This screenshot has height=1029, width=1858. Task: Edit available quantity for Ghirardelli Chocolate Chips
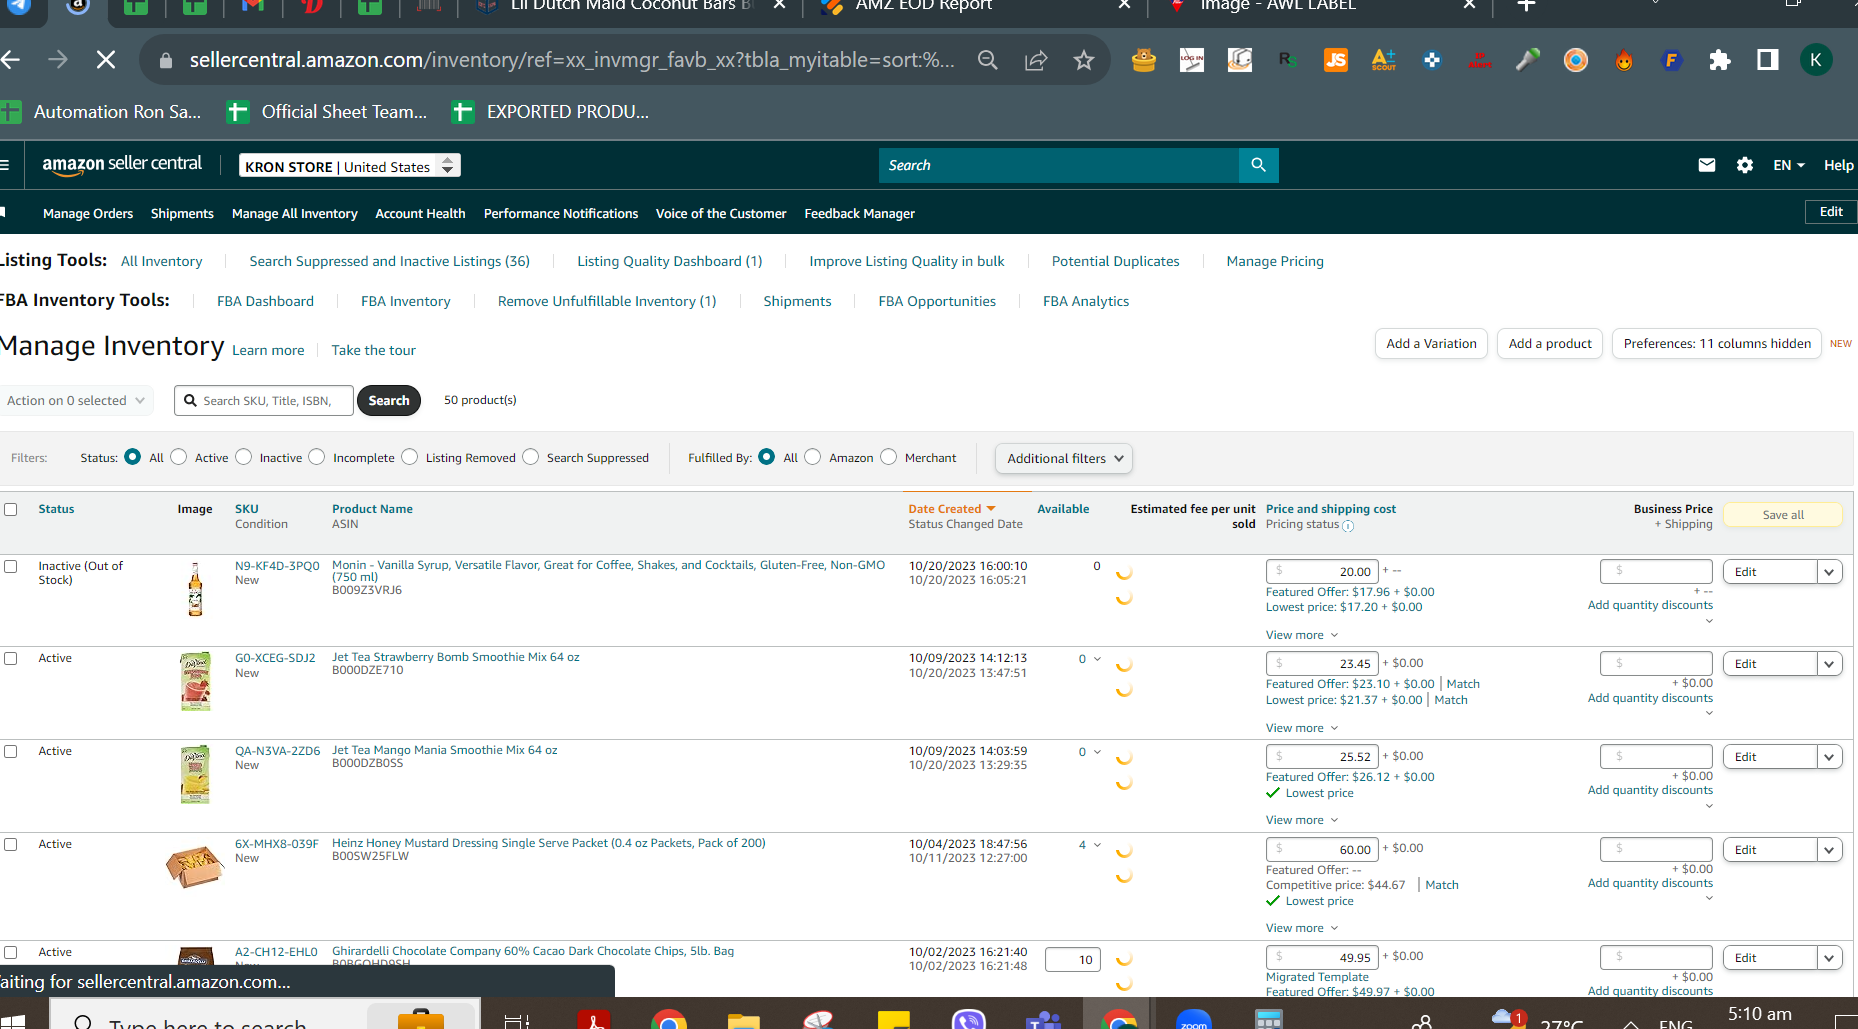point(1073,960)
